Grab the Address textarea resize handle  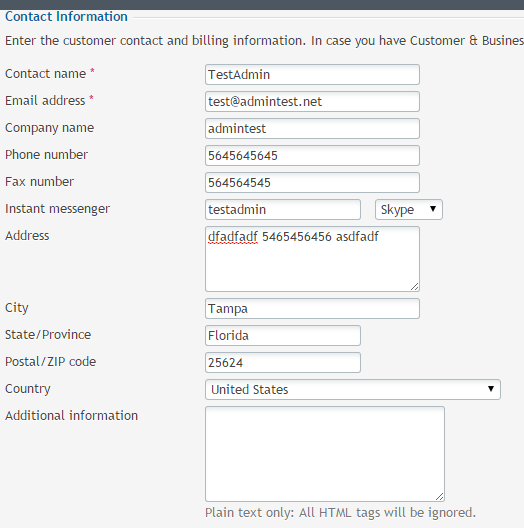click(415, 287)
